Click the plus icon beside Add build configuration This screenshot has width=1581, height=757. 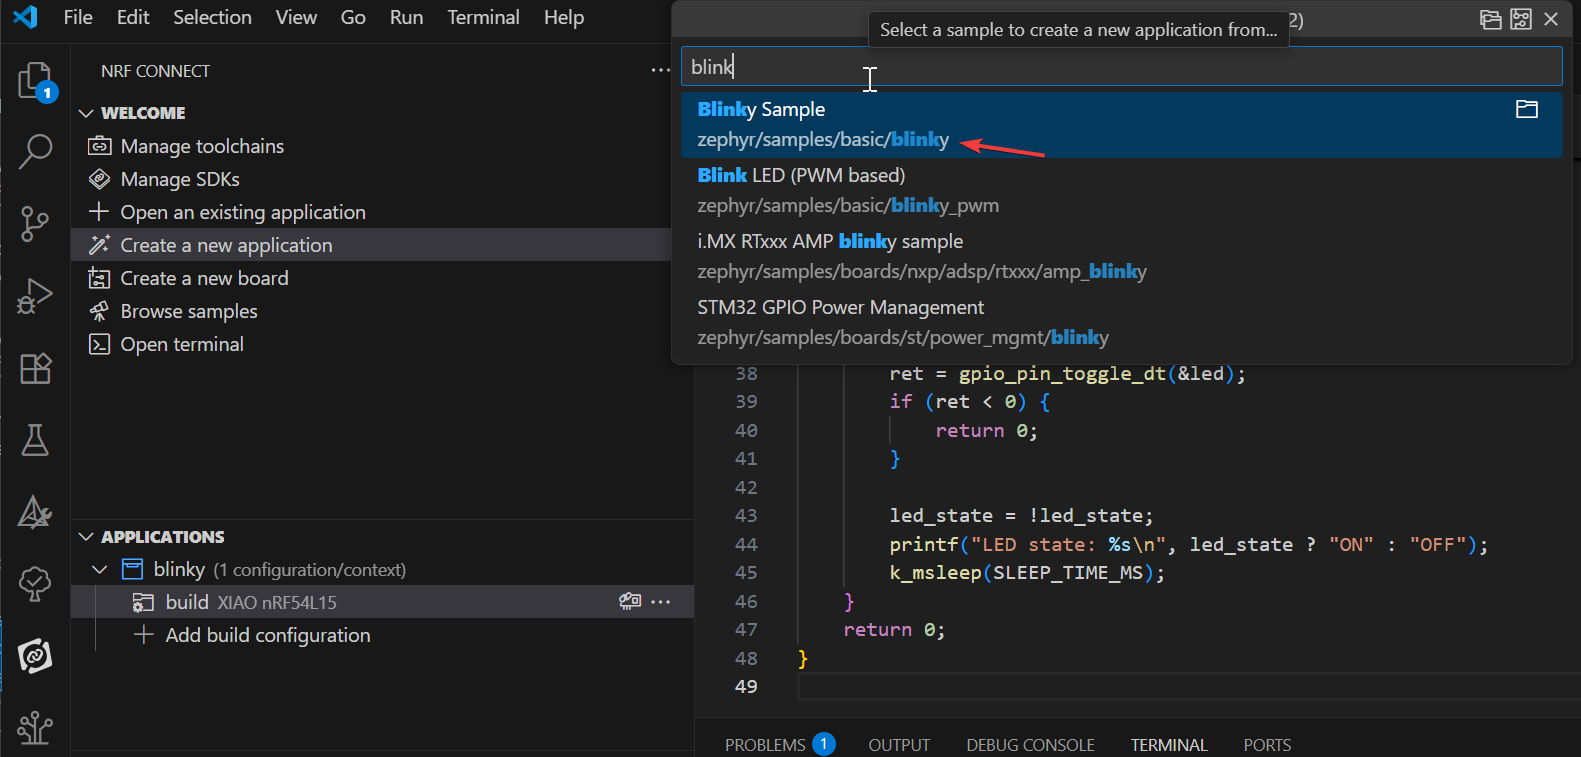coord(143,635)
